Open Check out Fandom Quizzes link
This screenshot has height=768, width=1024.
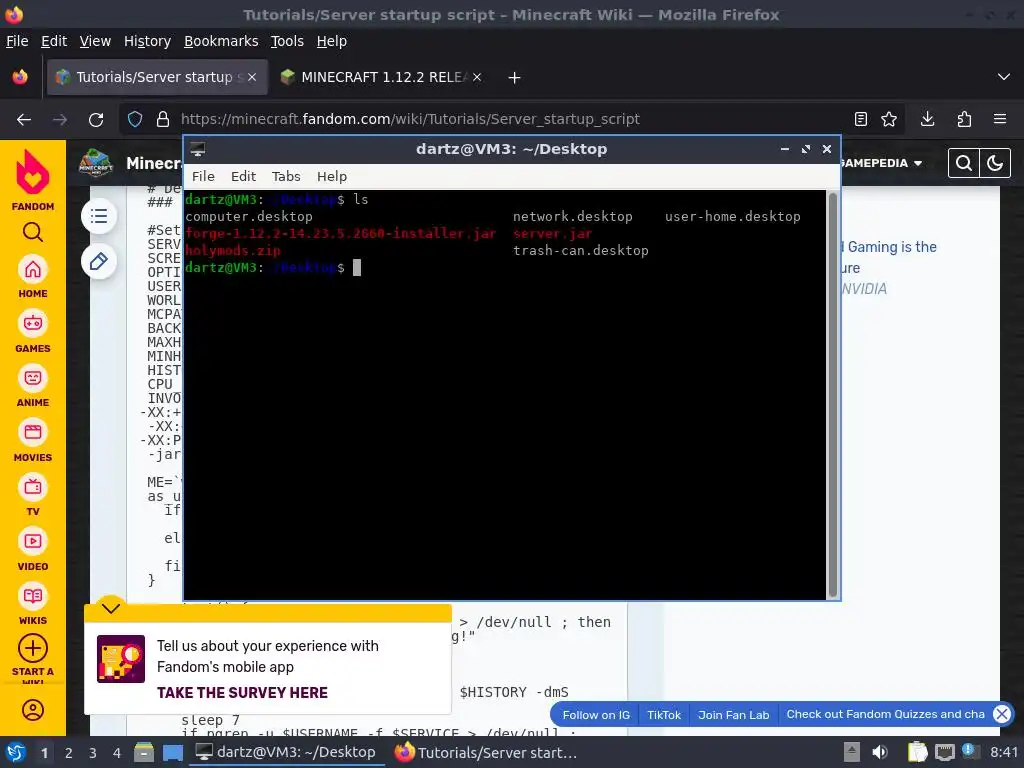point(885,714)
